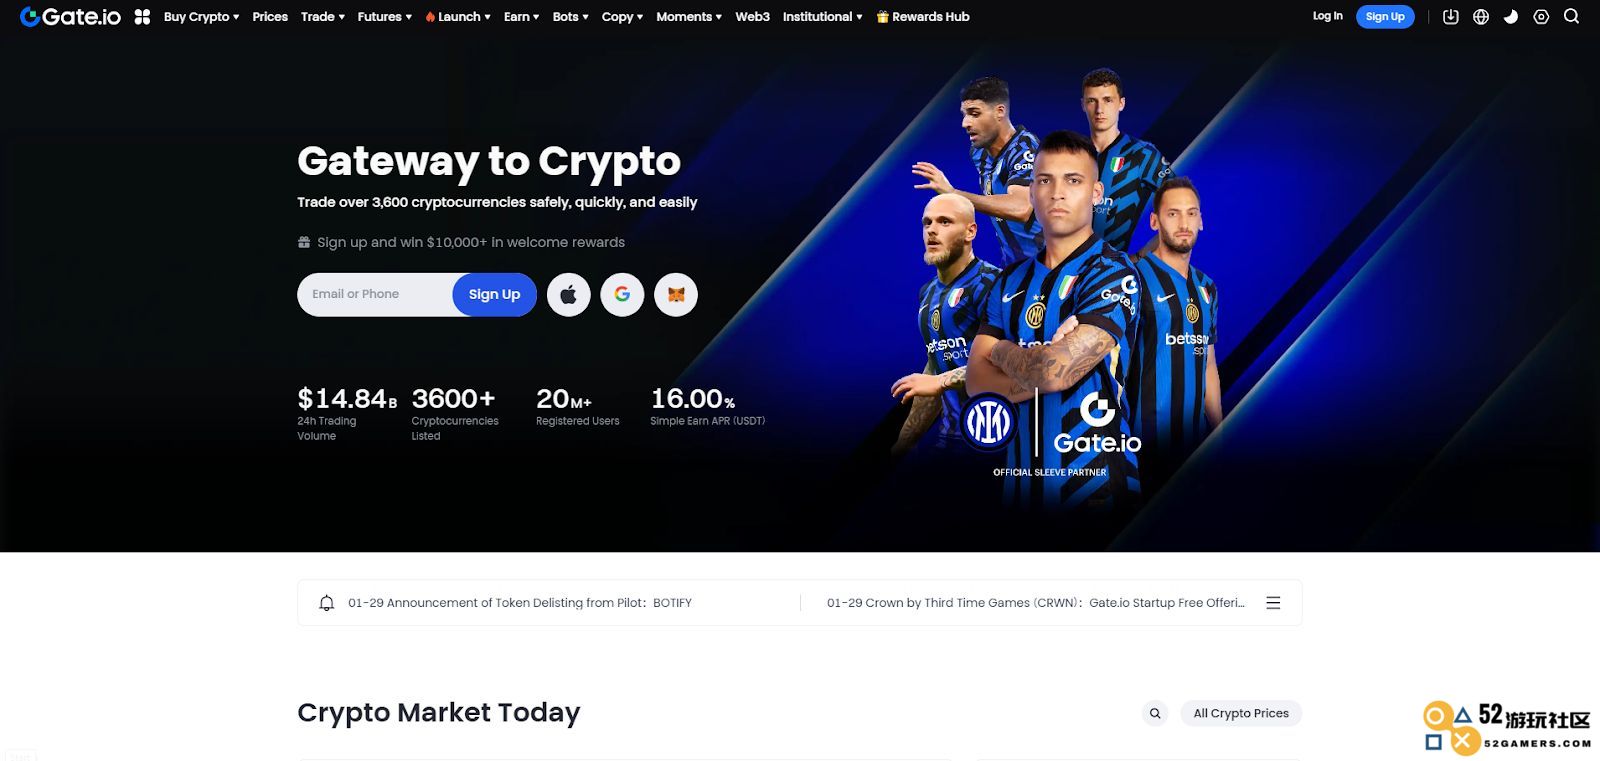Viewport: 1600px width, 761px height.
Task: Sign up with Apple icon
Action: click(x=569, y=295)
